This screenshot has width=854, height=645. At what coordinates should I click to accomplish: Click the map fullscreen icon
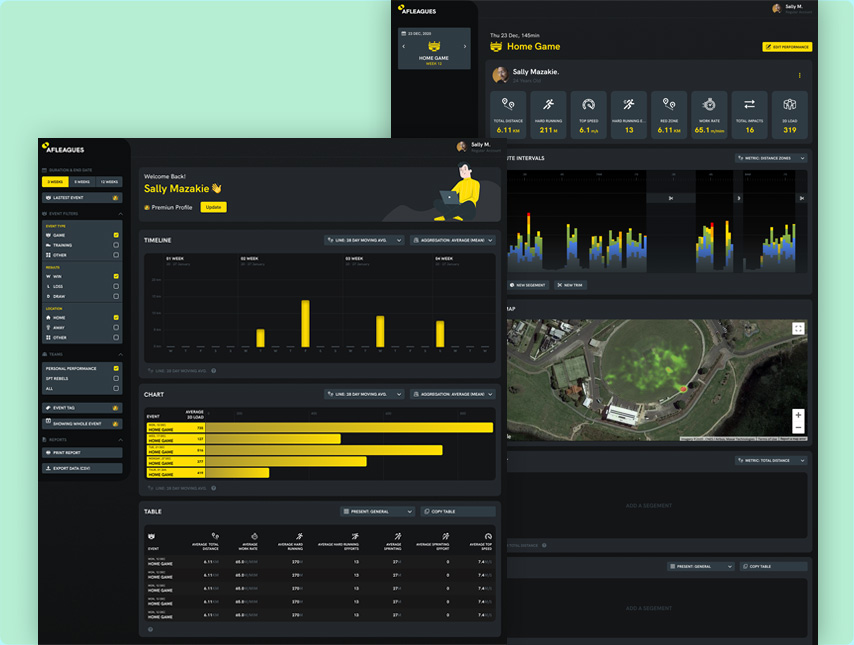(x=797, y=328)
